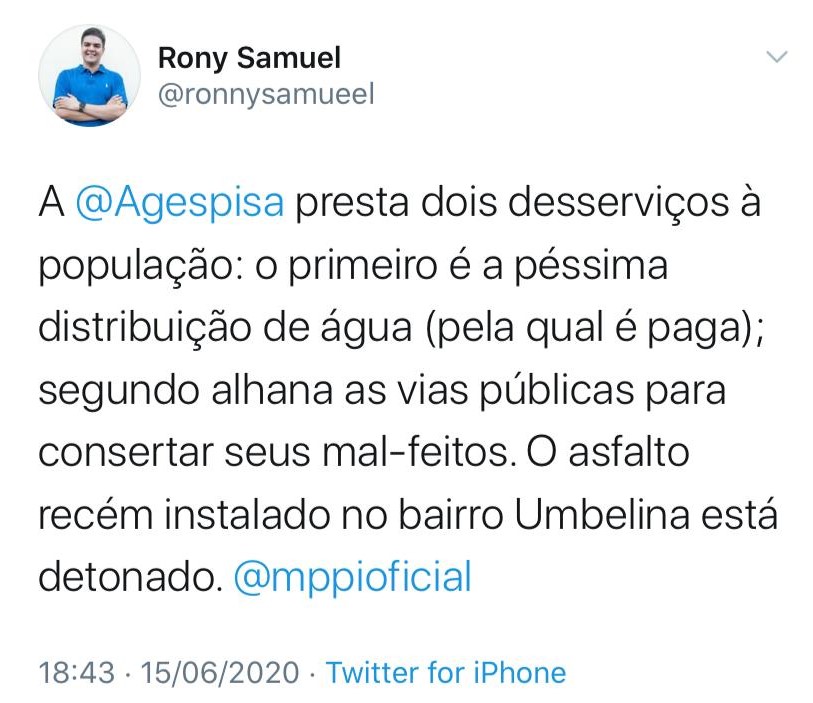The height and width of the screenshot is (703, 813).
Task: Click the 18:43 timestamp
Action: 76,672
